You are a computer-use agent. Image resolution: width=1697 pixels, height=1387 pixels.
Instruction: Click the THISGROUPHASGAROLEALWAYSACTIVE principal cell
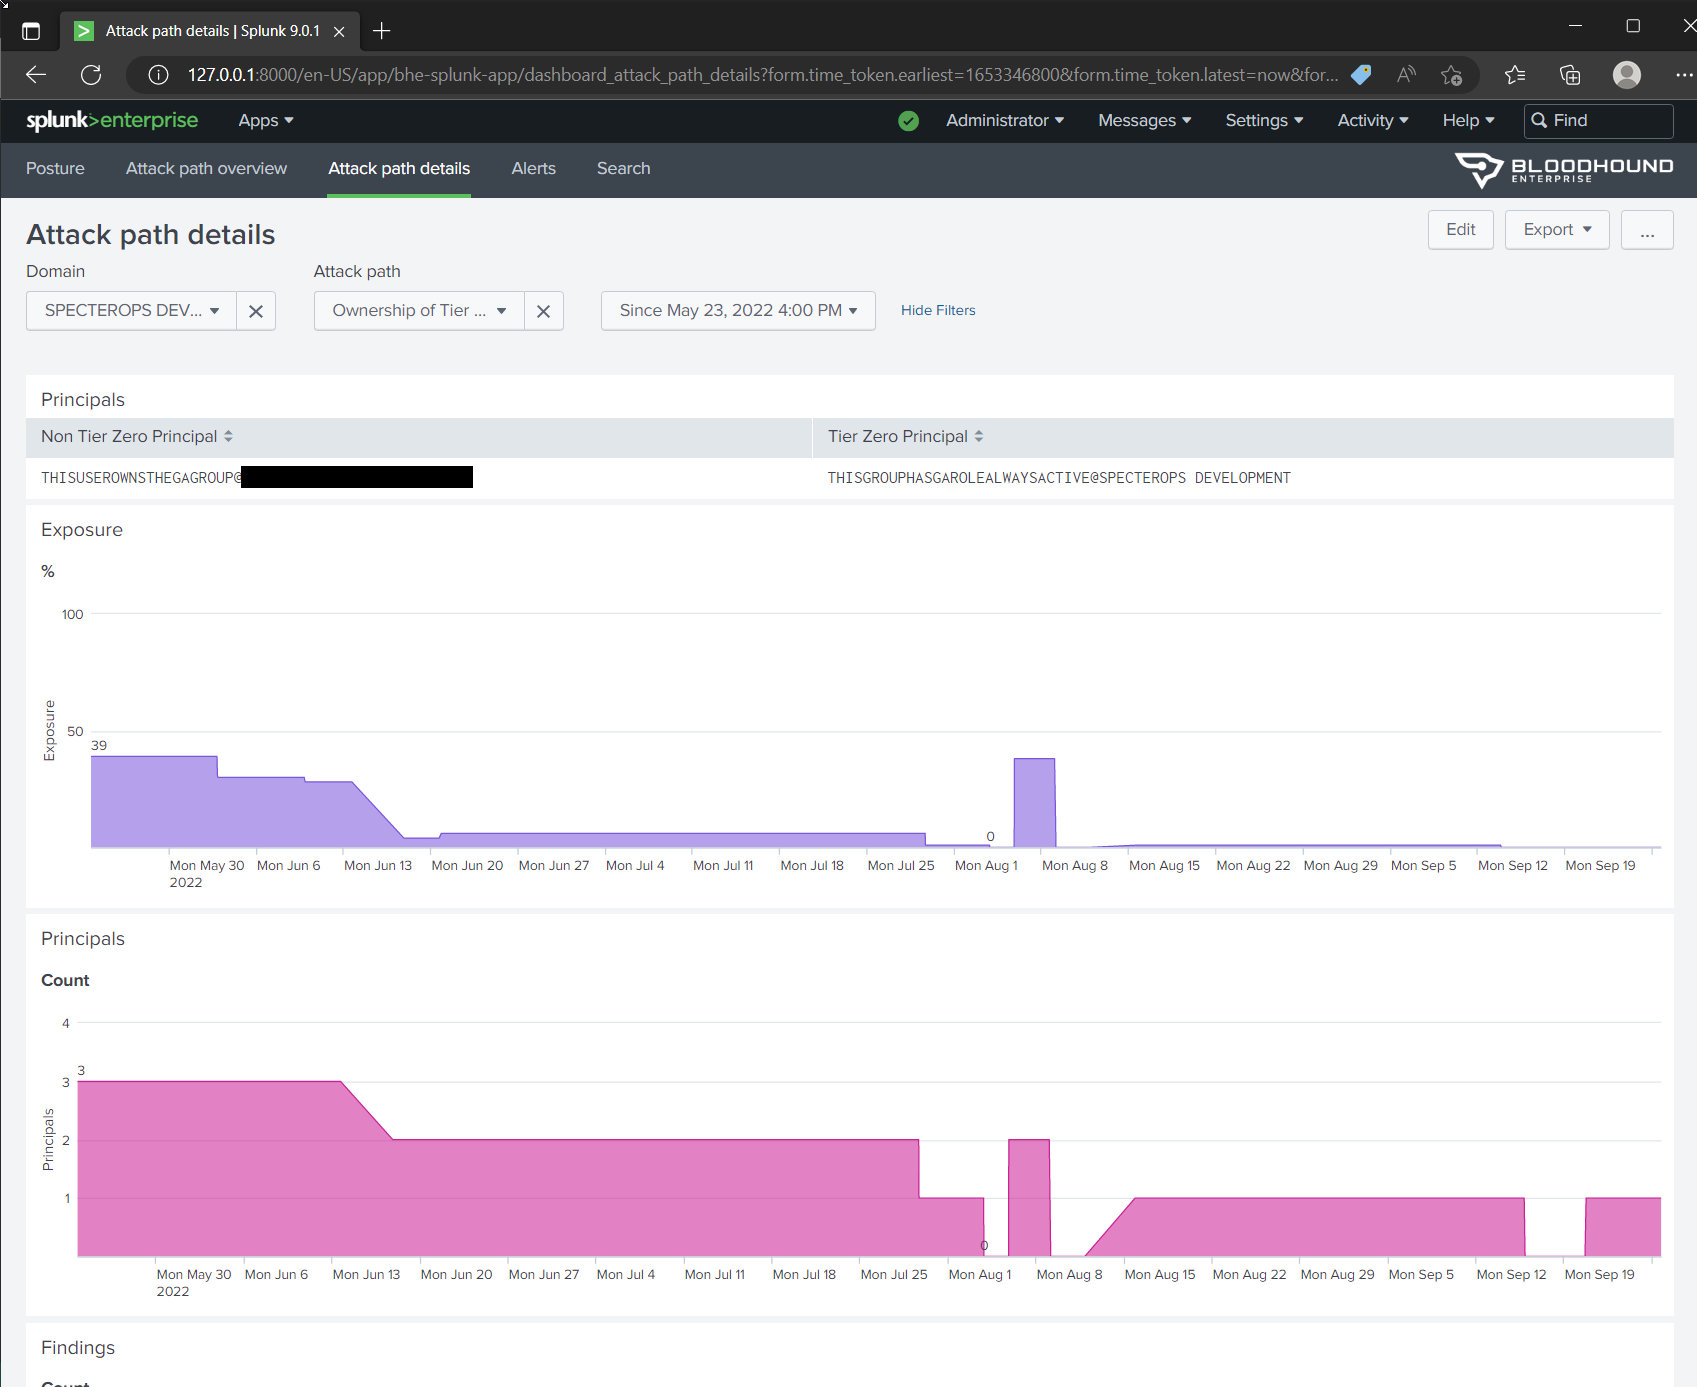1059,478
